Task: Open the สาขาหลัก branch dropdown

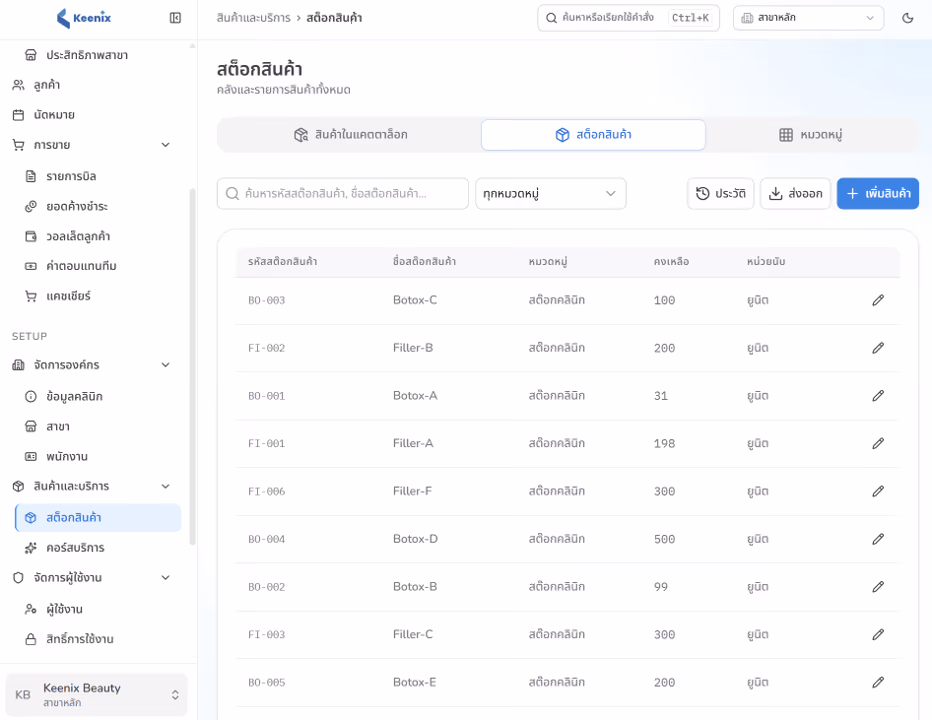Action: tap(808, 18)
